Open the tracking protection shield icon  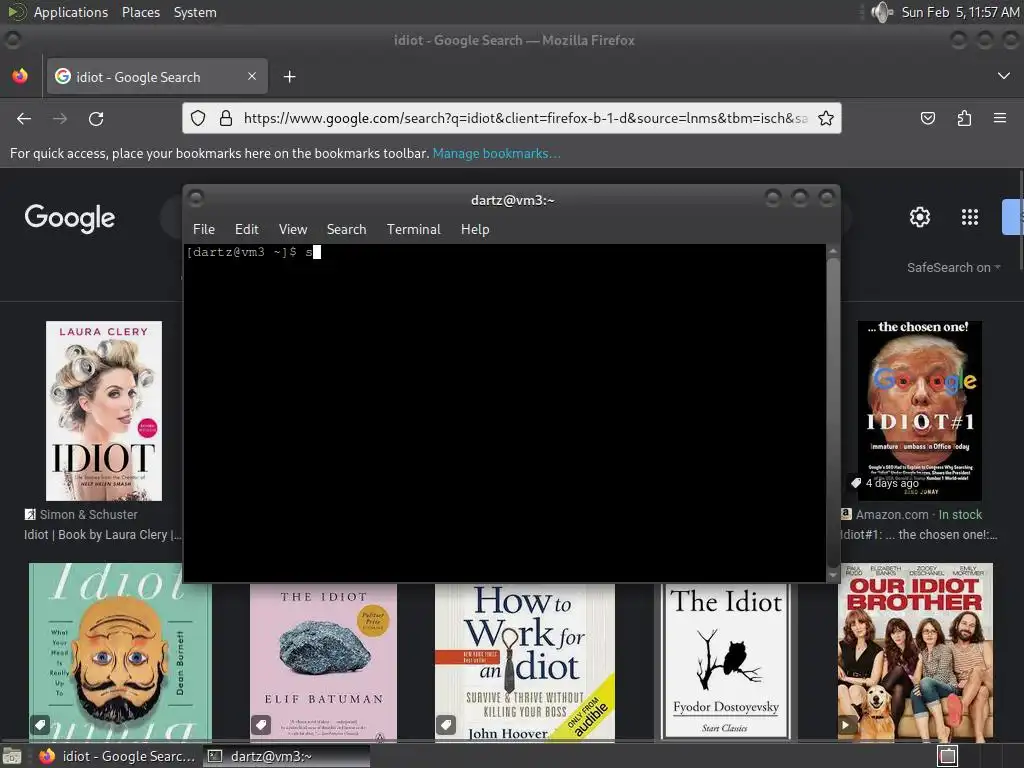[198, 118]
